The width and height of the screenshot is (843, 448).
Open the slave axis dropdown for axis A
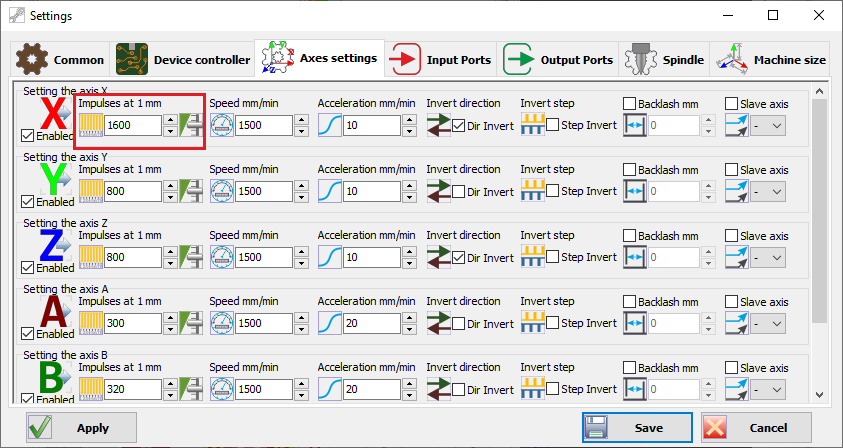[768, 324]
